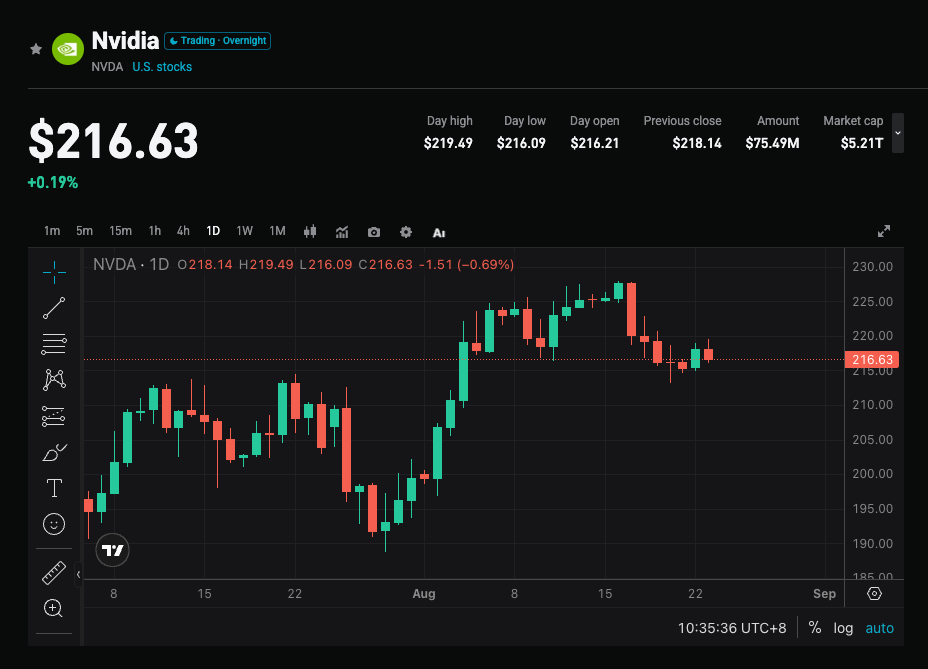This screenshot has height=669, width=928.
Task: Click the TradingView logo badge
Action: pos(112,550)
